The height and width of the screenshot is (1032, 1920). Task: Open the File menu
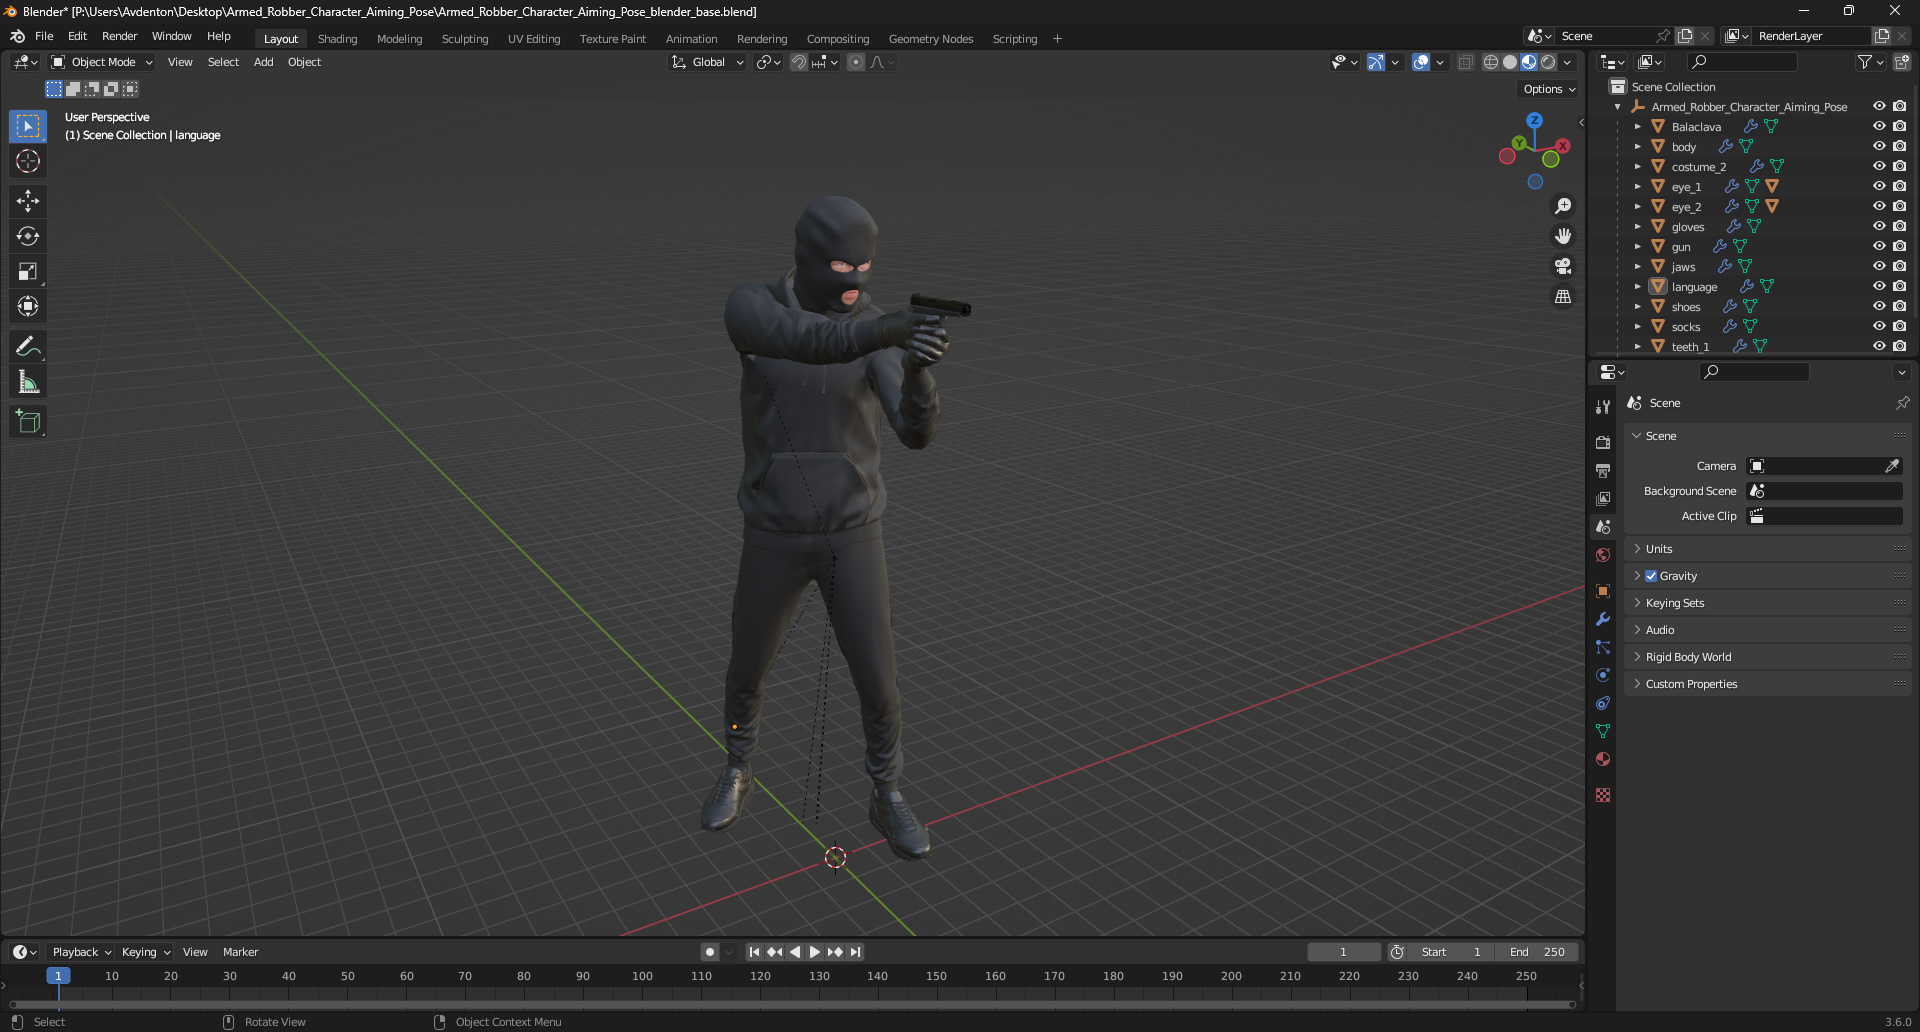tap(44, 36)
